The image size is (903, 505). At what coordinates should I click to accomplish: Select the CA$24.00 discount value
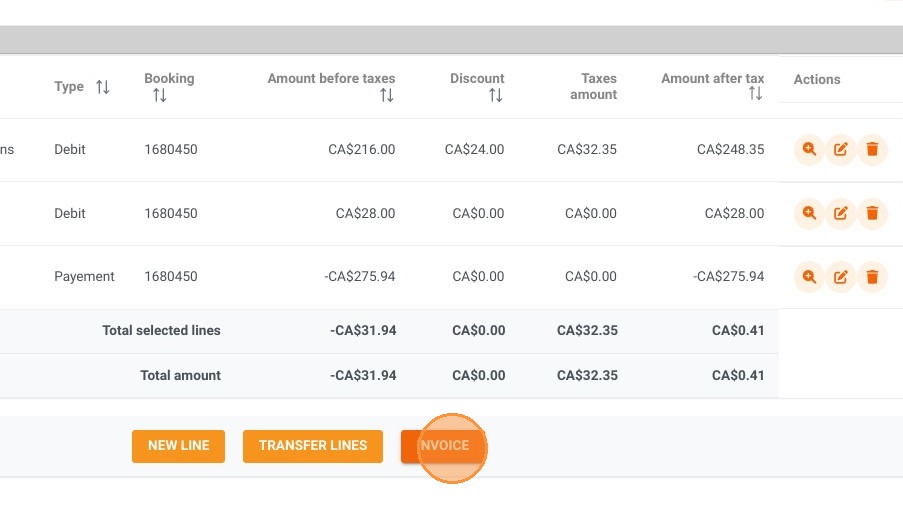[x=474, y=149]
